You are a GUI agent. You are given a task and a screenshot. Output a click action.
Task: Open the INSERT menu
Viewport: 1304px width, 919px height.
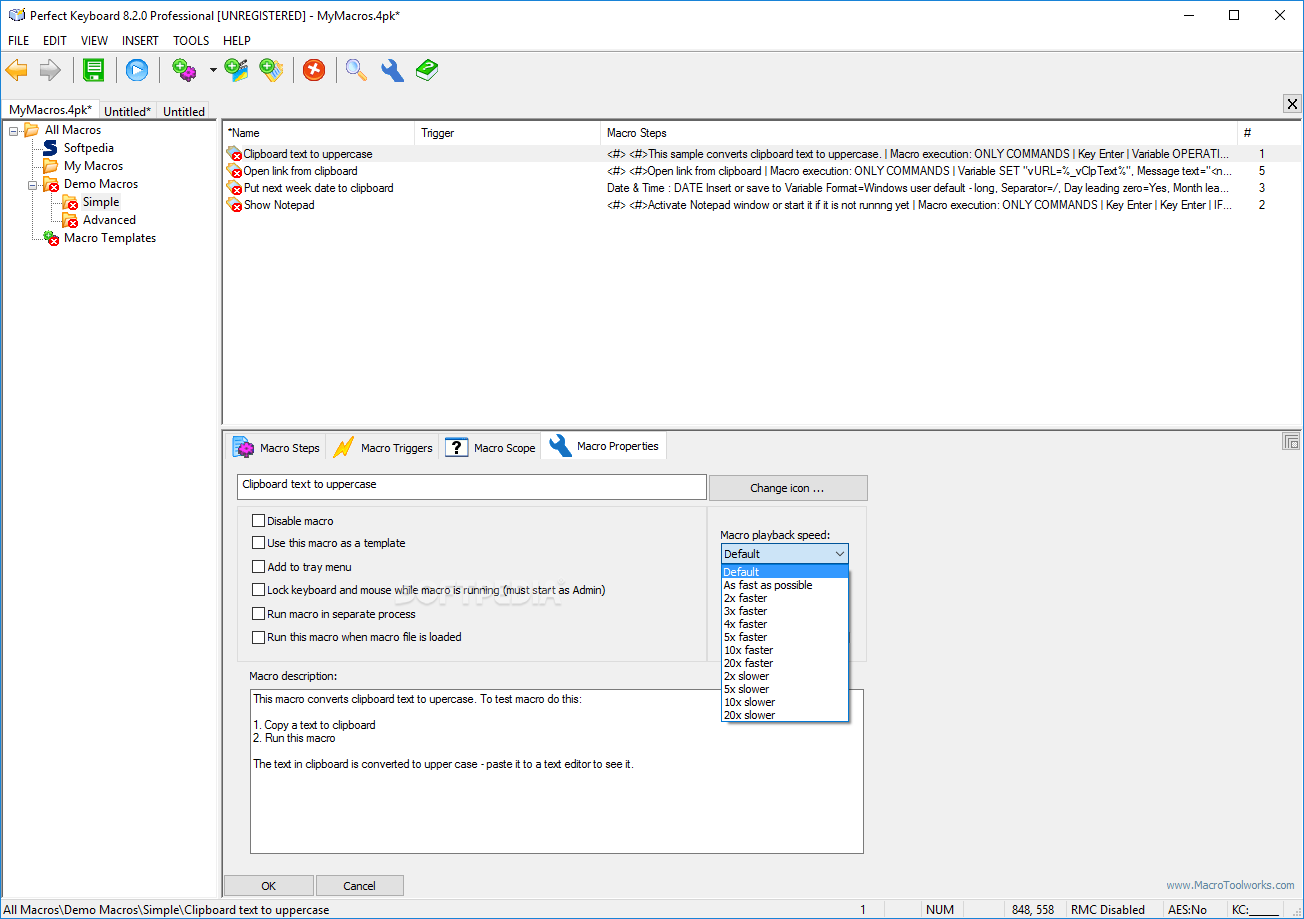pos(140,41)
